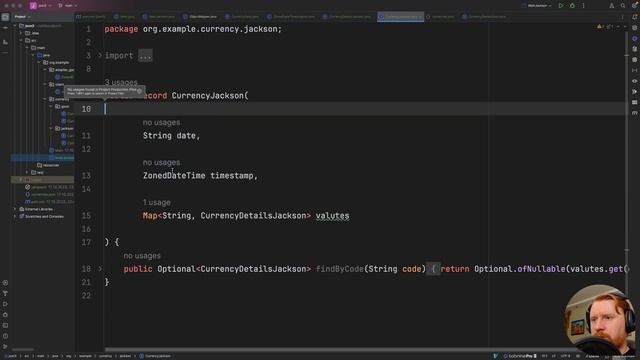Image resolution: width=640 pixels, height=360 pixels.
Task: Open the project name dropdown in title bar
Action: pyautogui.click(x=41, y=6)
